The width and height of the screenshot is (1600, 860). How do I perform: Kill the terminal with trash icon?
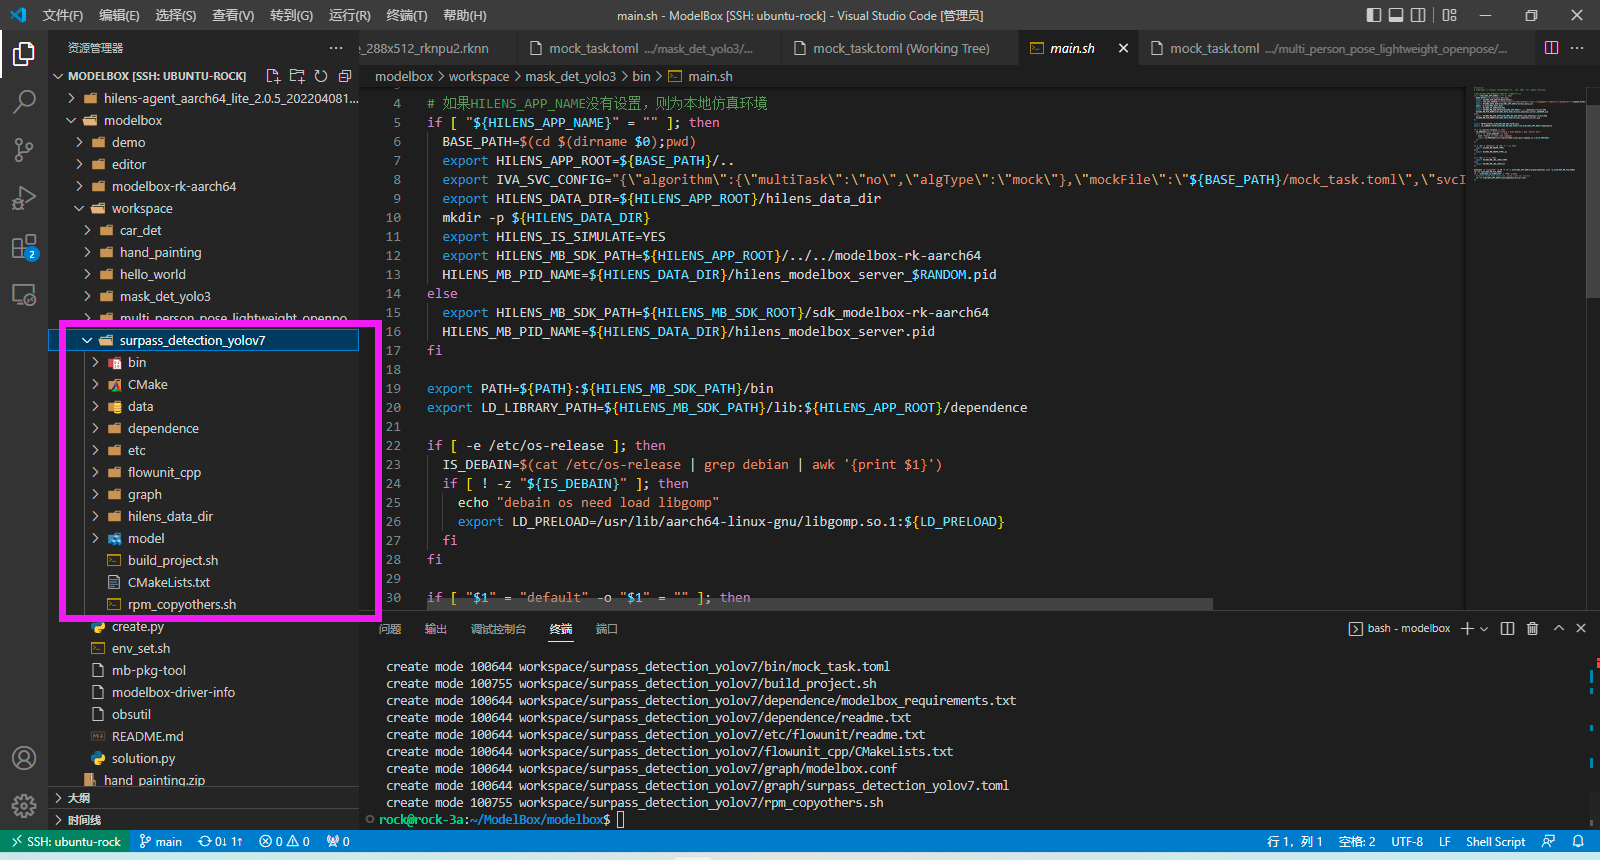(1532, 628)
